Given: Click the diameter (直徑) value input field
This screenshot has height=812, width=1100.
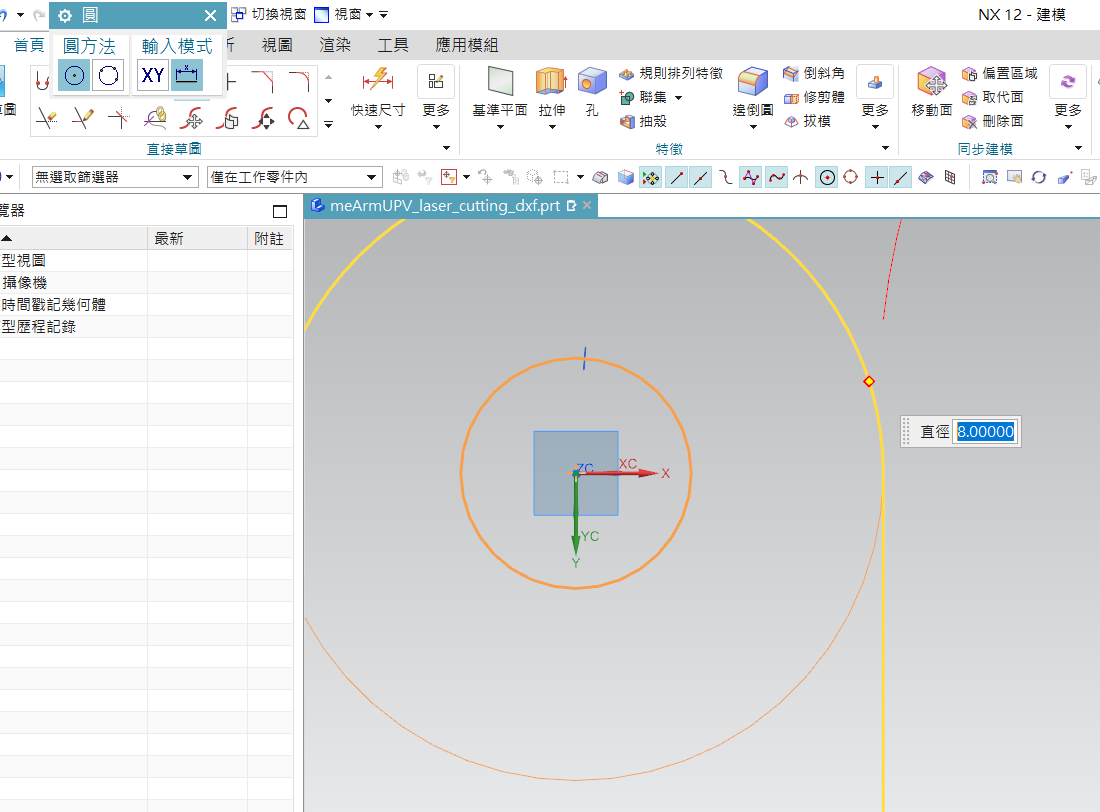Looking at the screenshot, I should pos(986,432).
